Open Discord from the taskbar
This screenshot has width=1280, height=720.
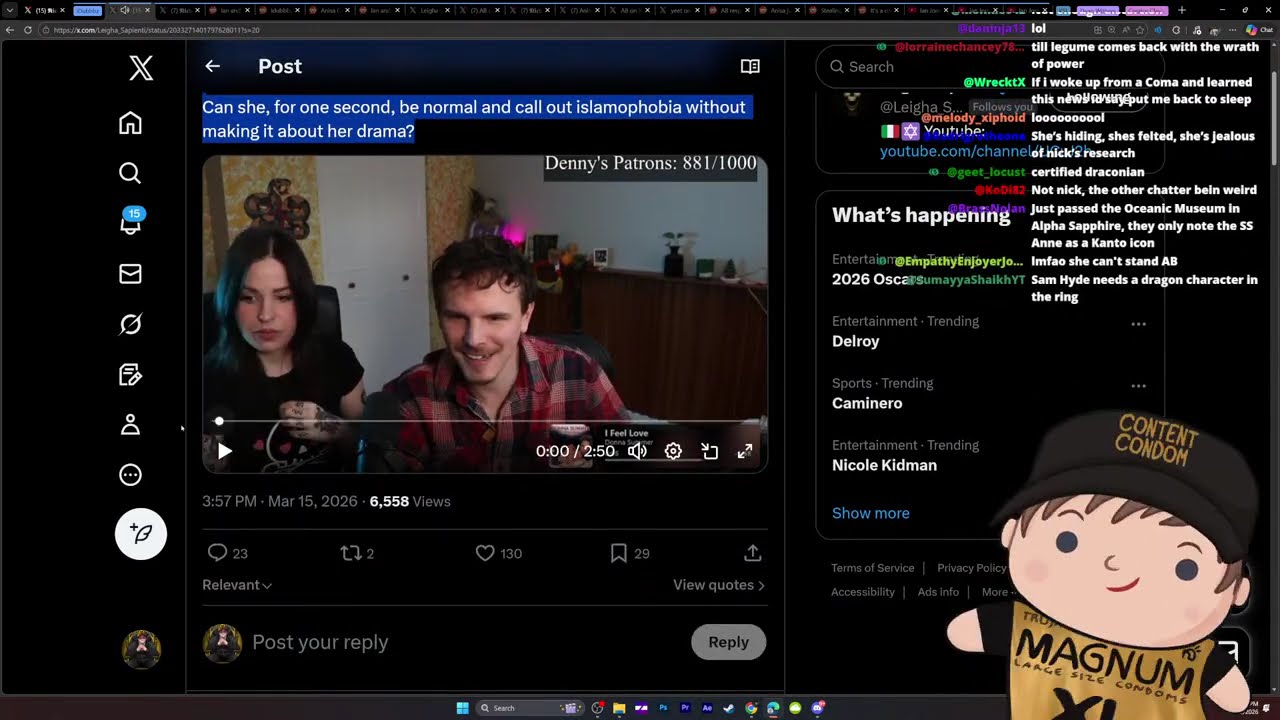(818, 708)
